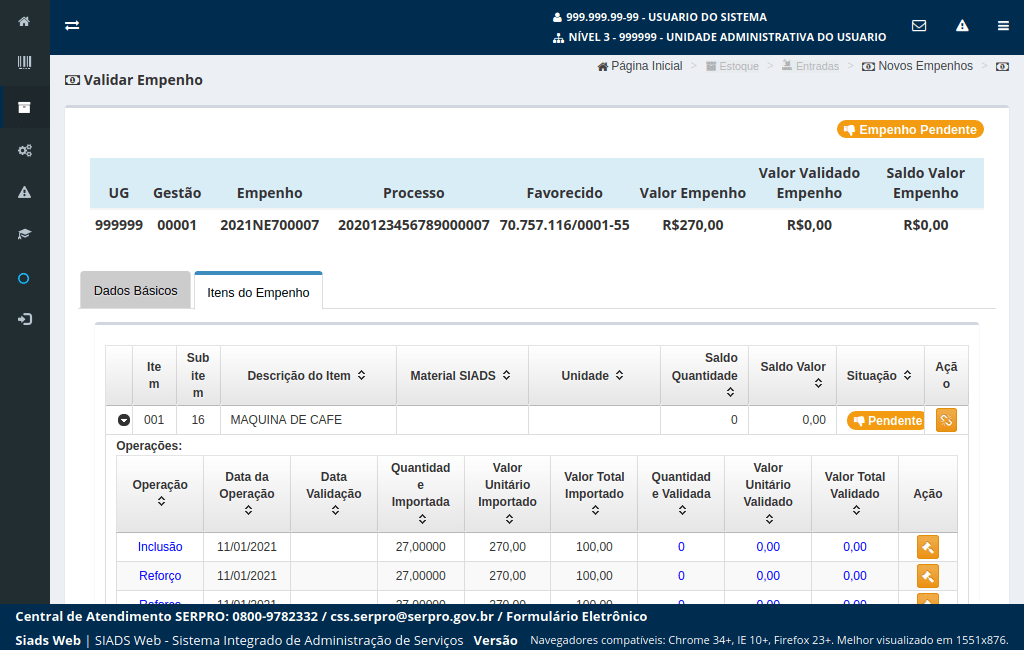Screen dimensions: 1024x650
Task: Click user name USUARIO DO SISTEMA
Action: click(x=708, y=17)
